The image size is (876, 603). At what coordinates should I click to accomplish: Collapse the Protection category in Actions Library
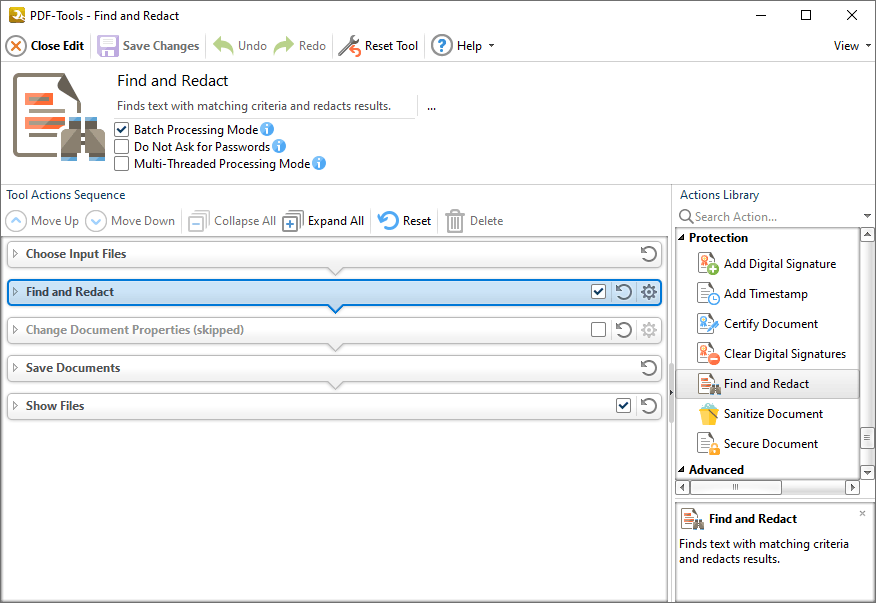tap(682, 238)
